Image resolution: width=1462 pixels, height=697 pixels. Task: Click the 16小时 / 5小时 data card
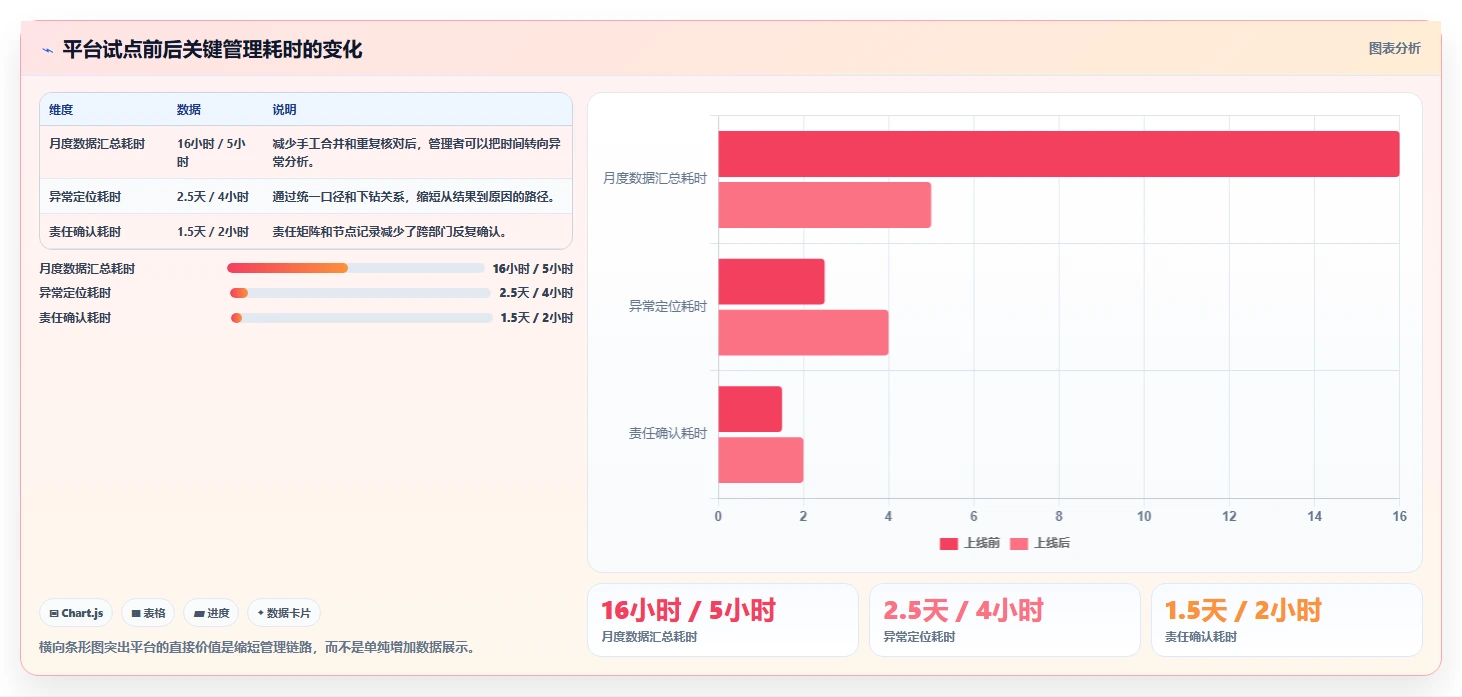(723, 620)
